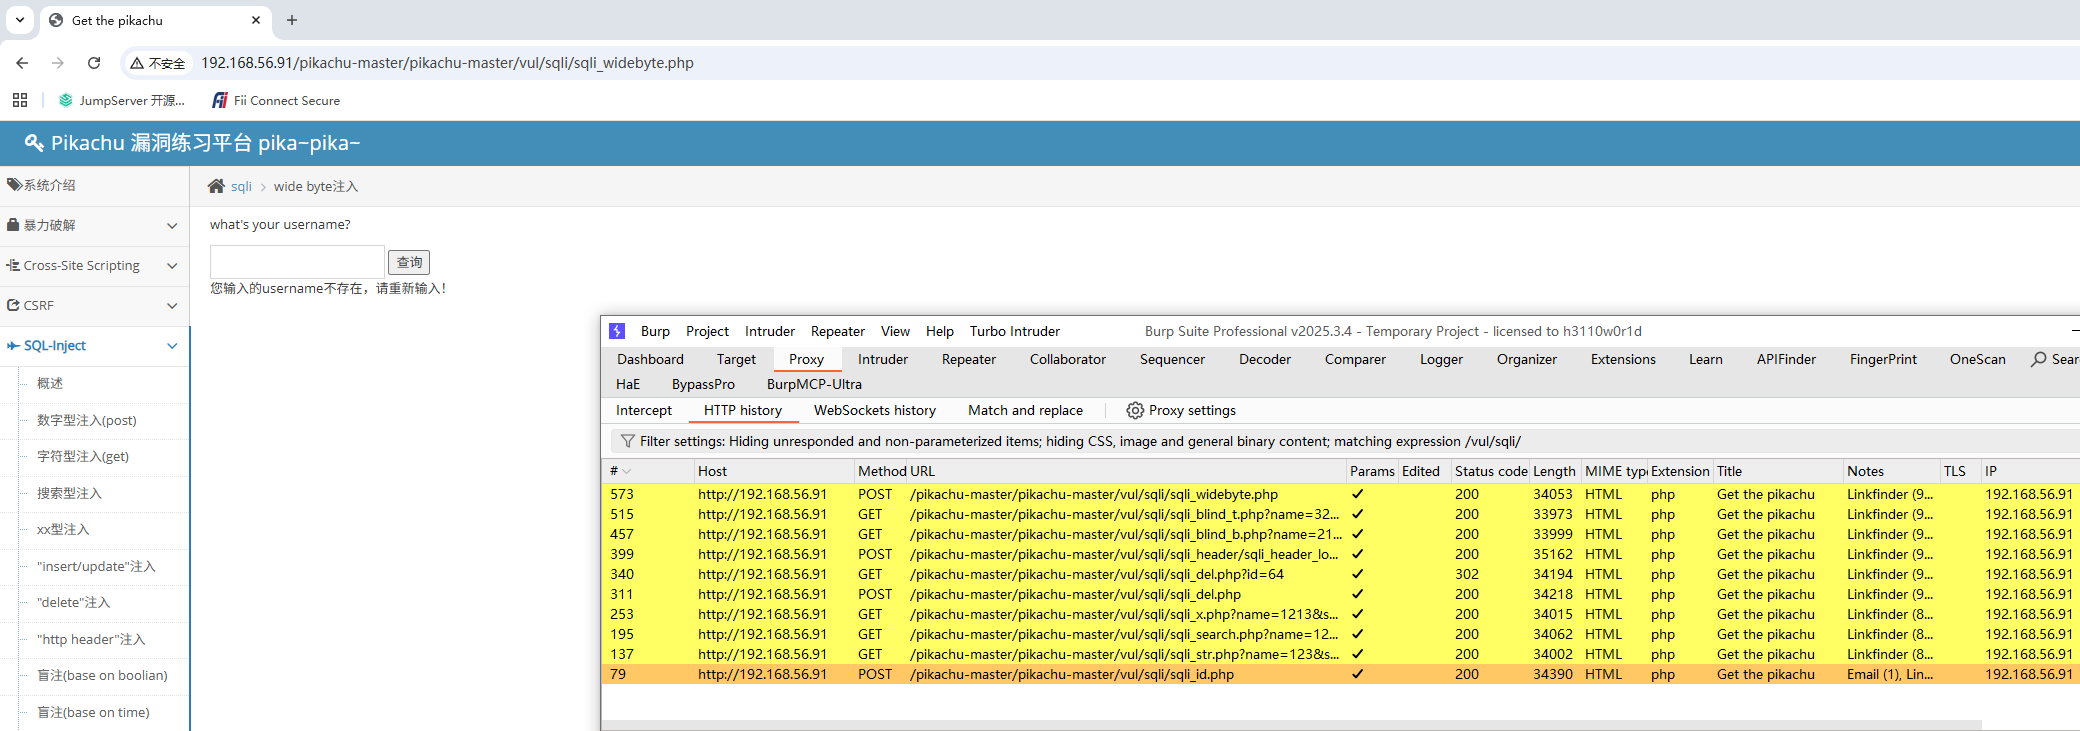This screenshot has height=731, width=2080.
Task: Open the Help menu in Burp
Action: point(939,331)
